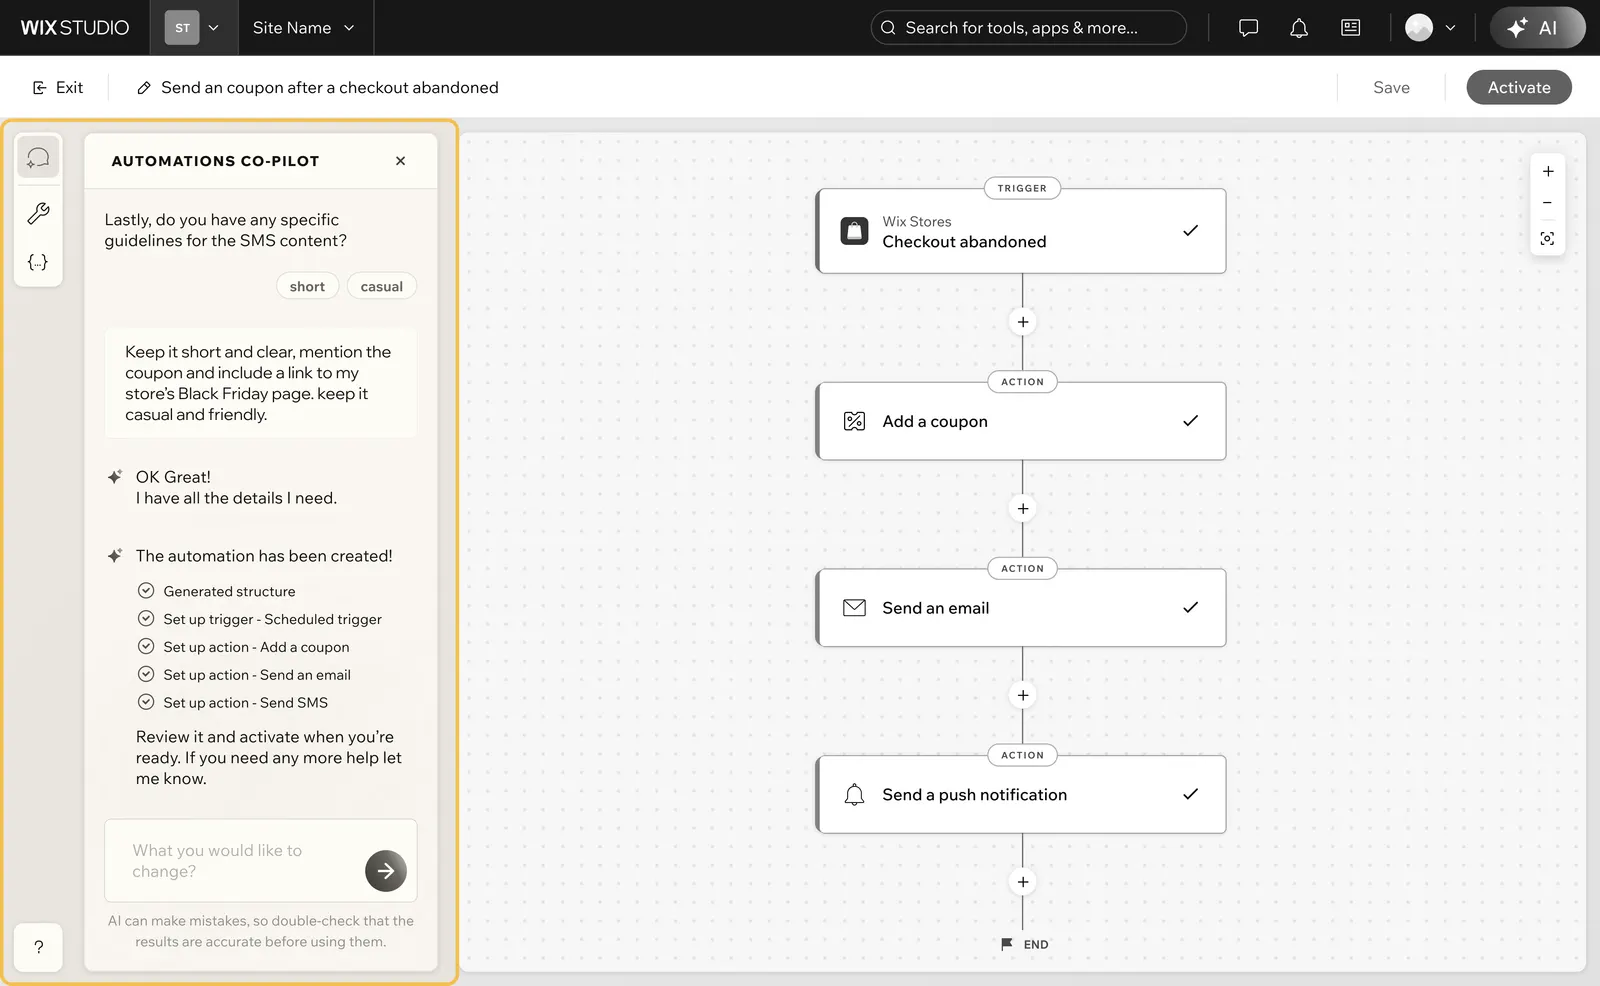
Task: Click the TRIGGER label badge
Action: (1022, 188)
